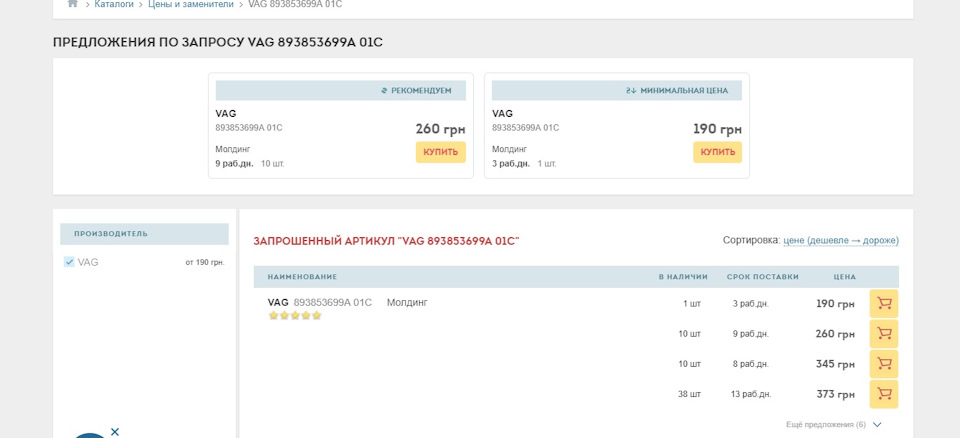This screenshot has height=438, width=960.
Task: Open sorting dropdown цене (дешевле → дороже)
Action: click(841, 241)
